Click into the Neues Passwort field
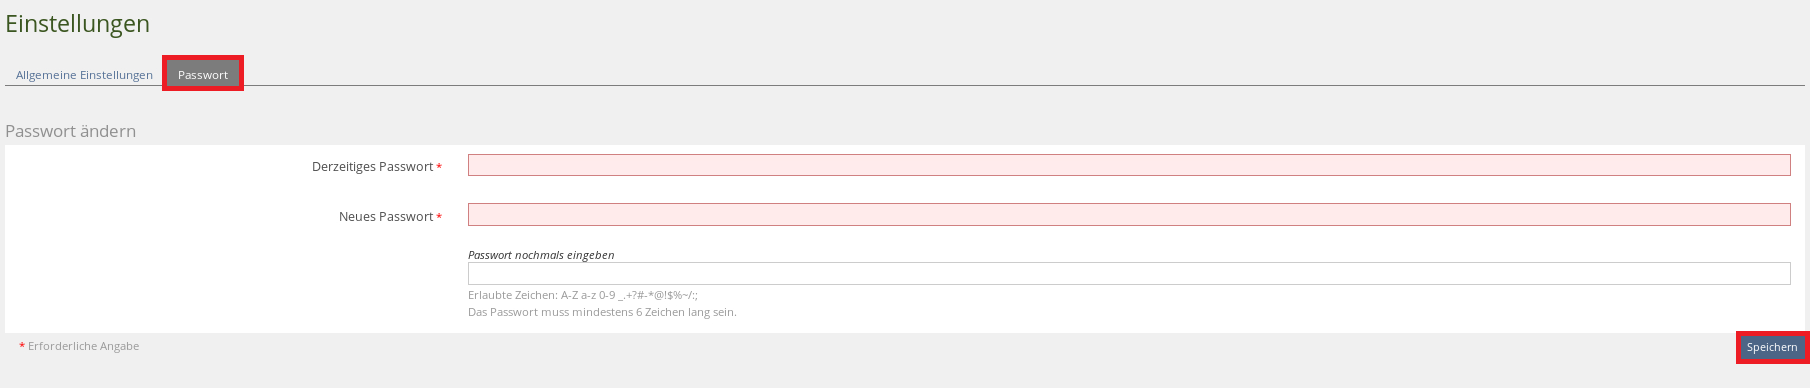This screenshot has height=388, width=1810. point(1129,214)
